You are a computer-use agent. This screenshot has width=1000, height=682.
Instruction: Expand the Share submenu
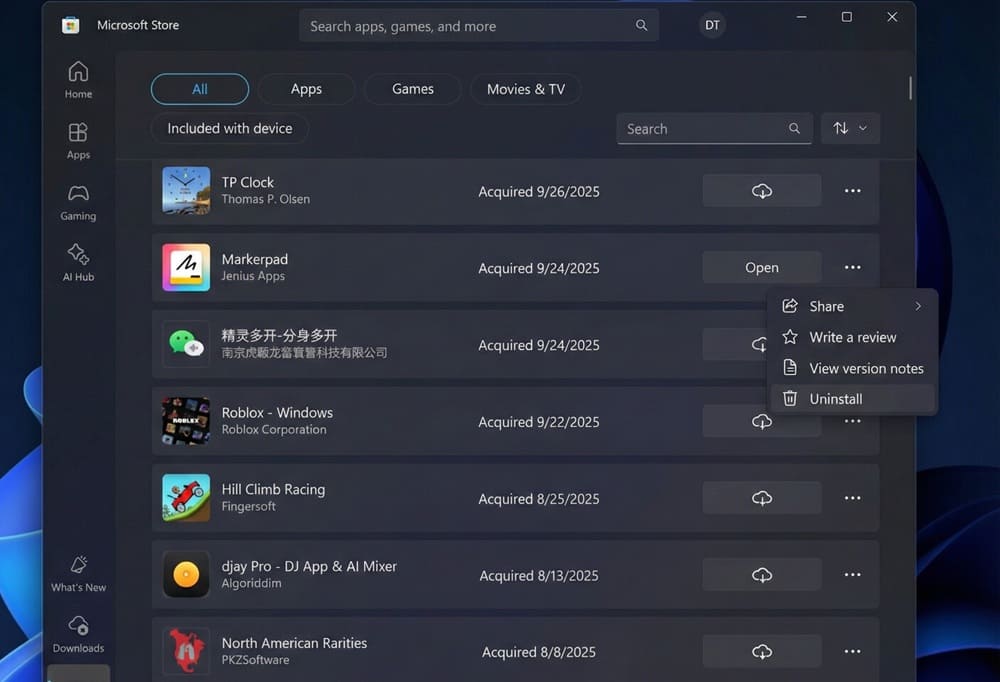click(853, 306)
